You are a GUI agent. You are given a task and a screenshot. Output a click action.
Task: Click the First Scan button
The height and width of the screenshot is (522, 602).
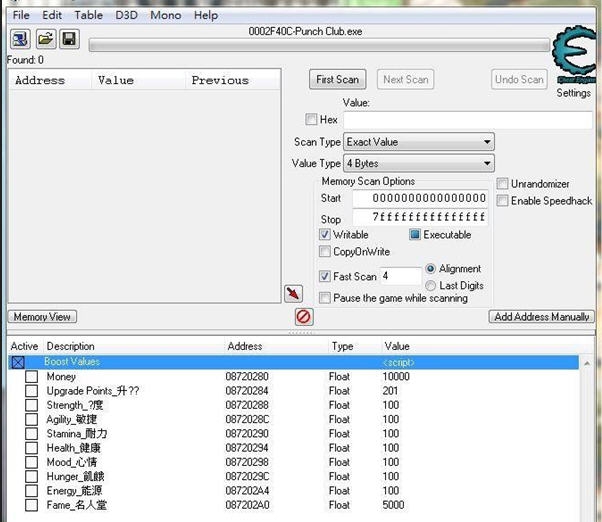(x=338, y=80)
